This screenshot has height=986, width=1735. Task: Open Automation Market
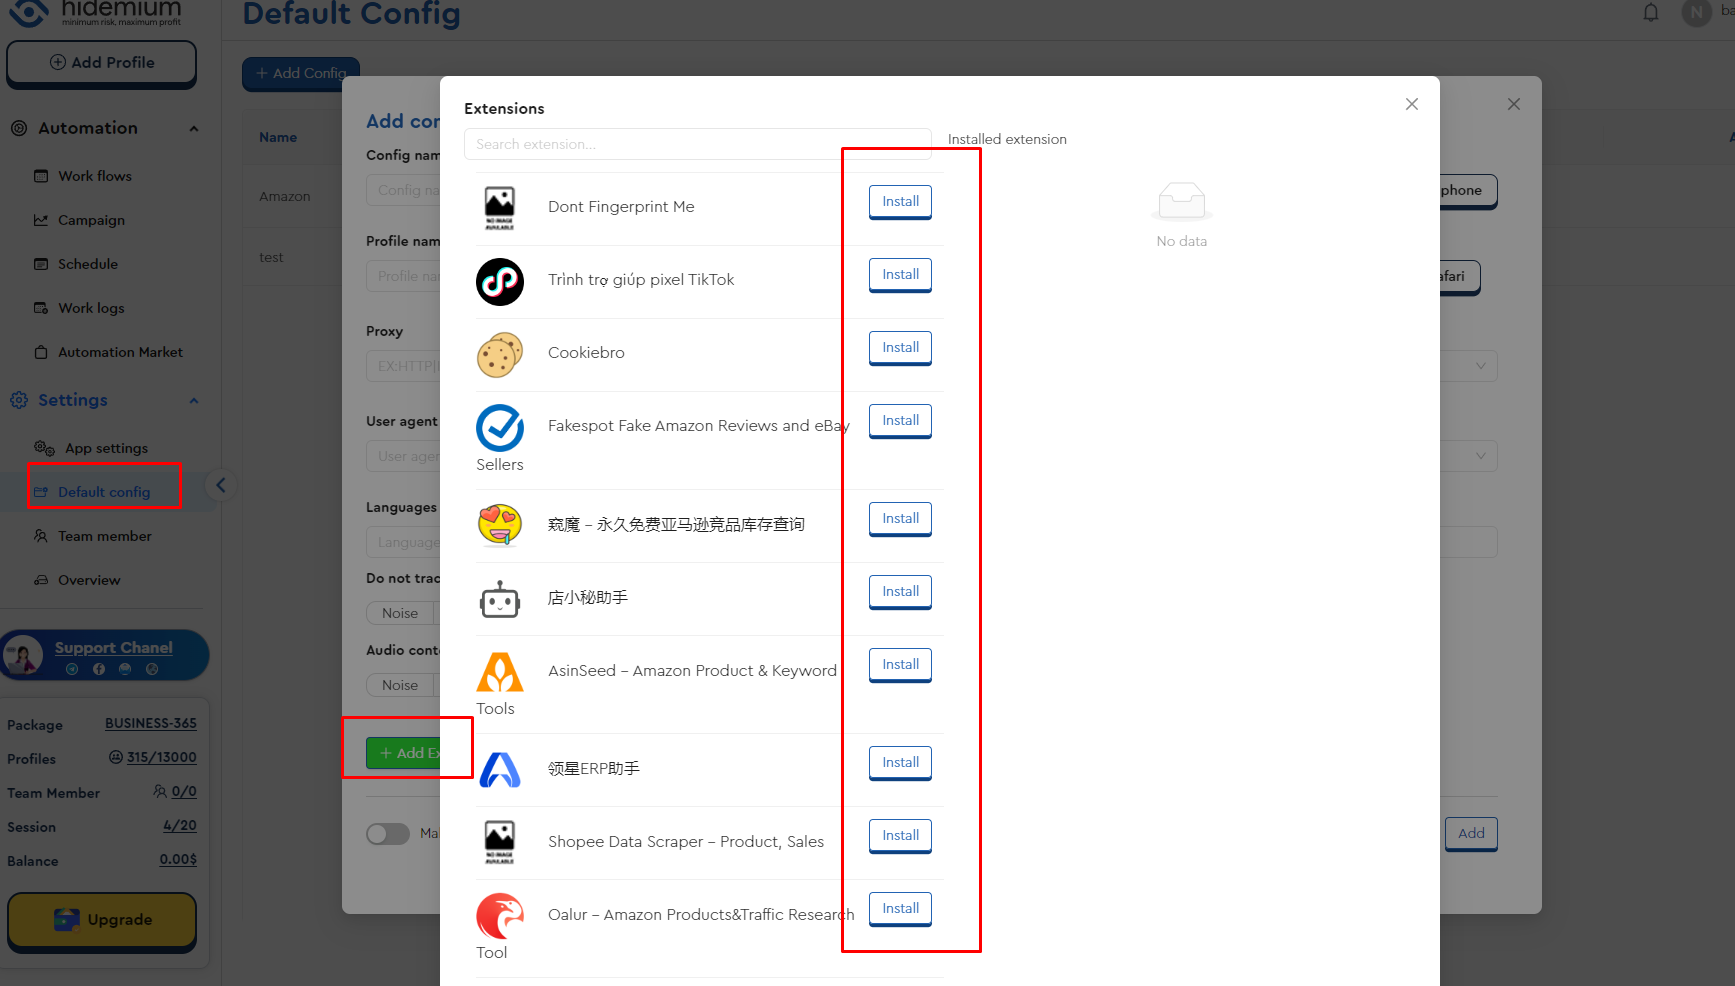(x=120, y=352)
